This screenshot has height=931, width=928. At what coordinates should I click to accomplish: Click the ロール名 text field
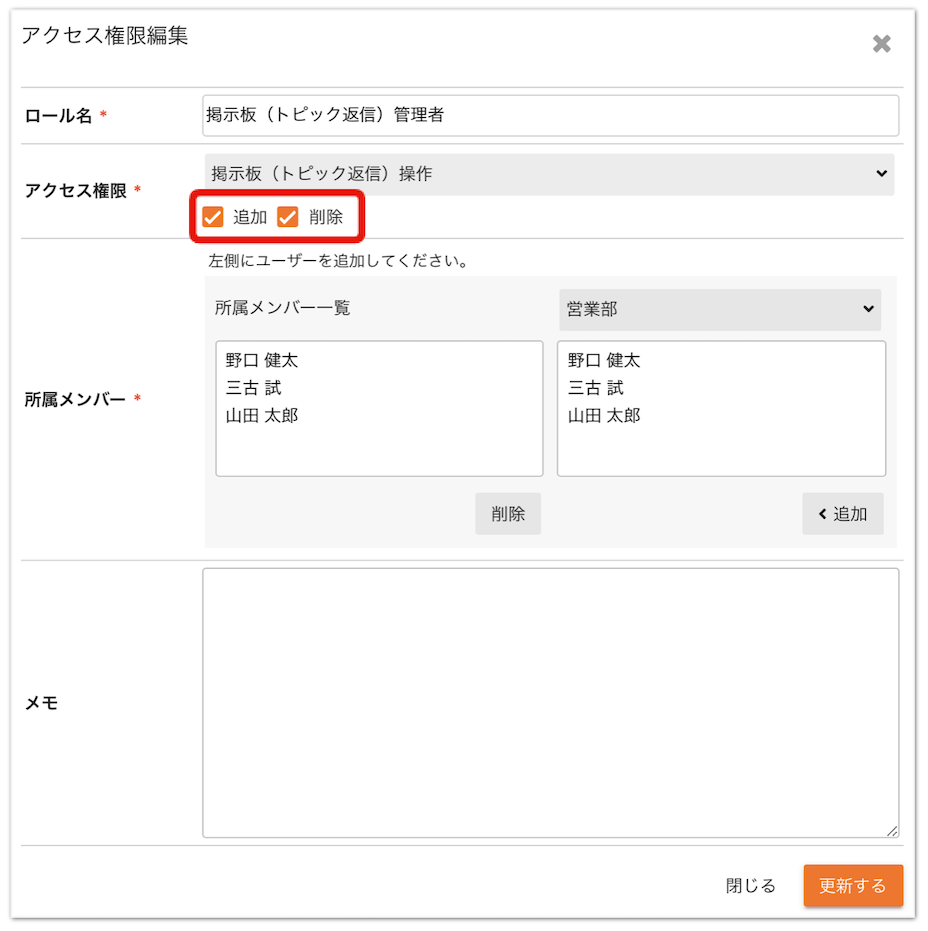[x=550, y=115]
